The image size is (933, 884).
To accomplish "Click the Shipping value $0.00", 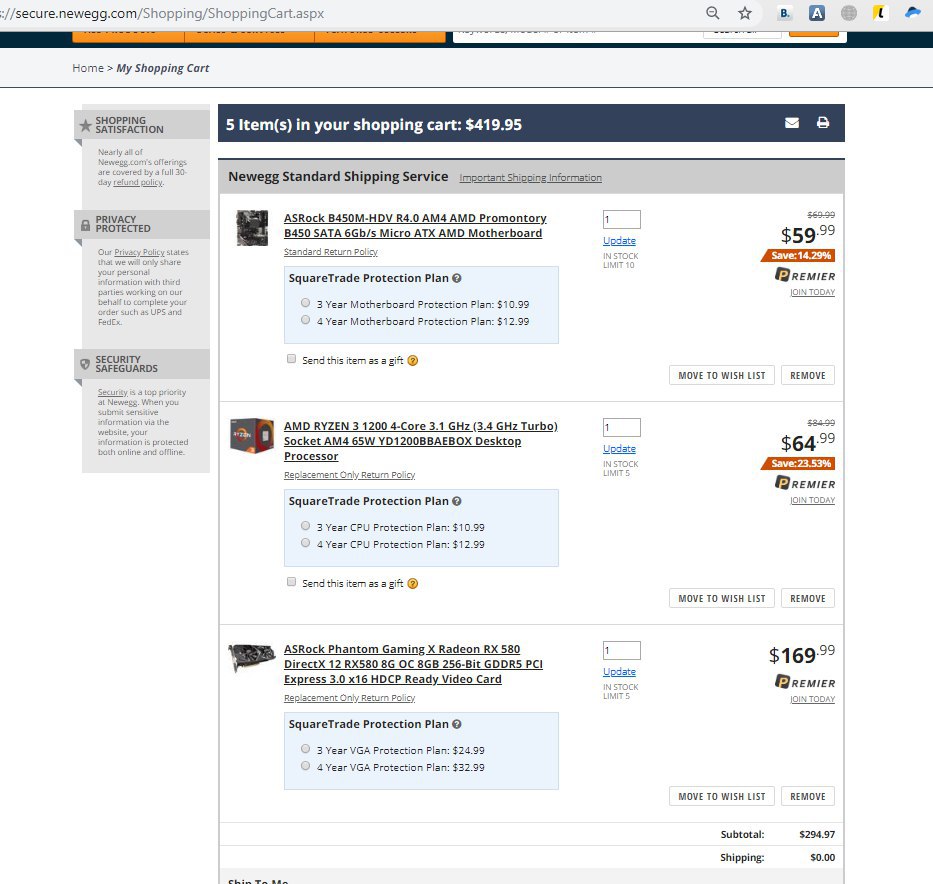I will pyautogui.click(x=822, y=858).
